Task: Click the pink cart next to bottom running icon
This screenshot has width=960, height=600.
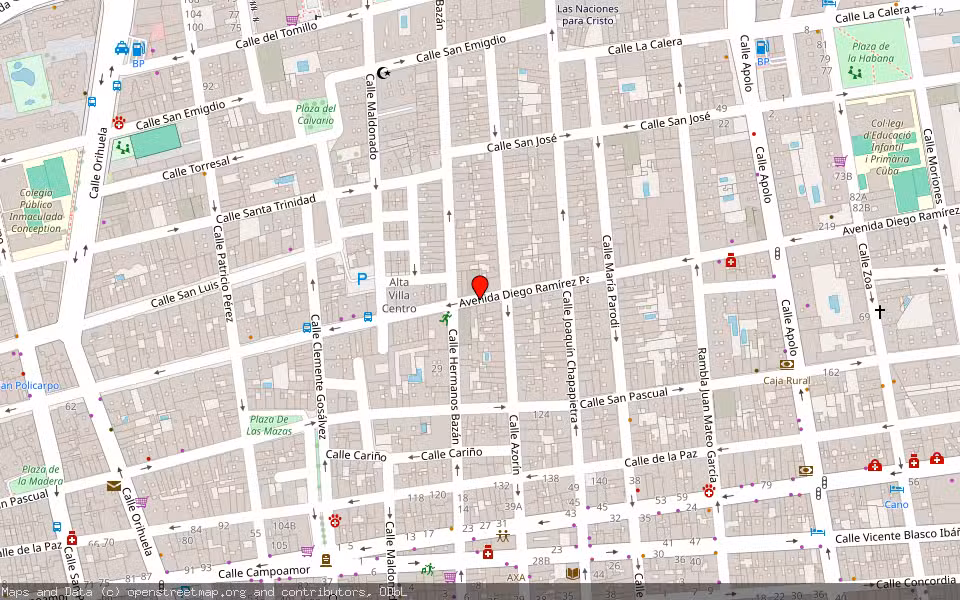Action: [451, 576]
